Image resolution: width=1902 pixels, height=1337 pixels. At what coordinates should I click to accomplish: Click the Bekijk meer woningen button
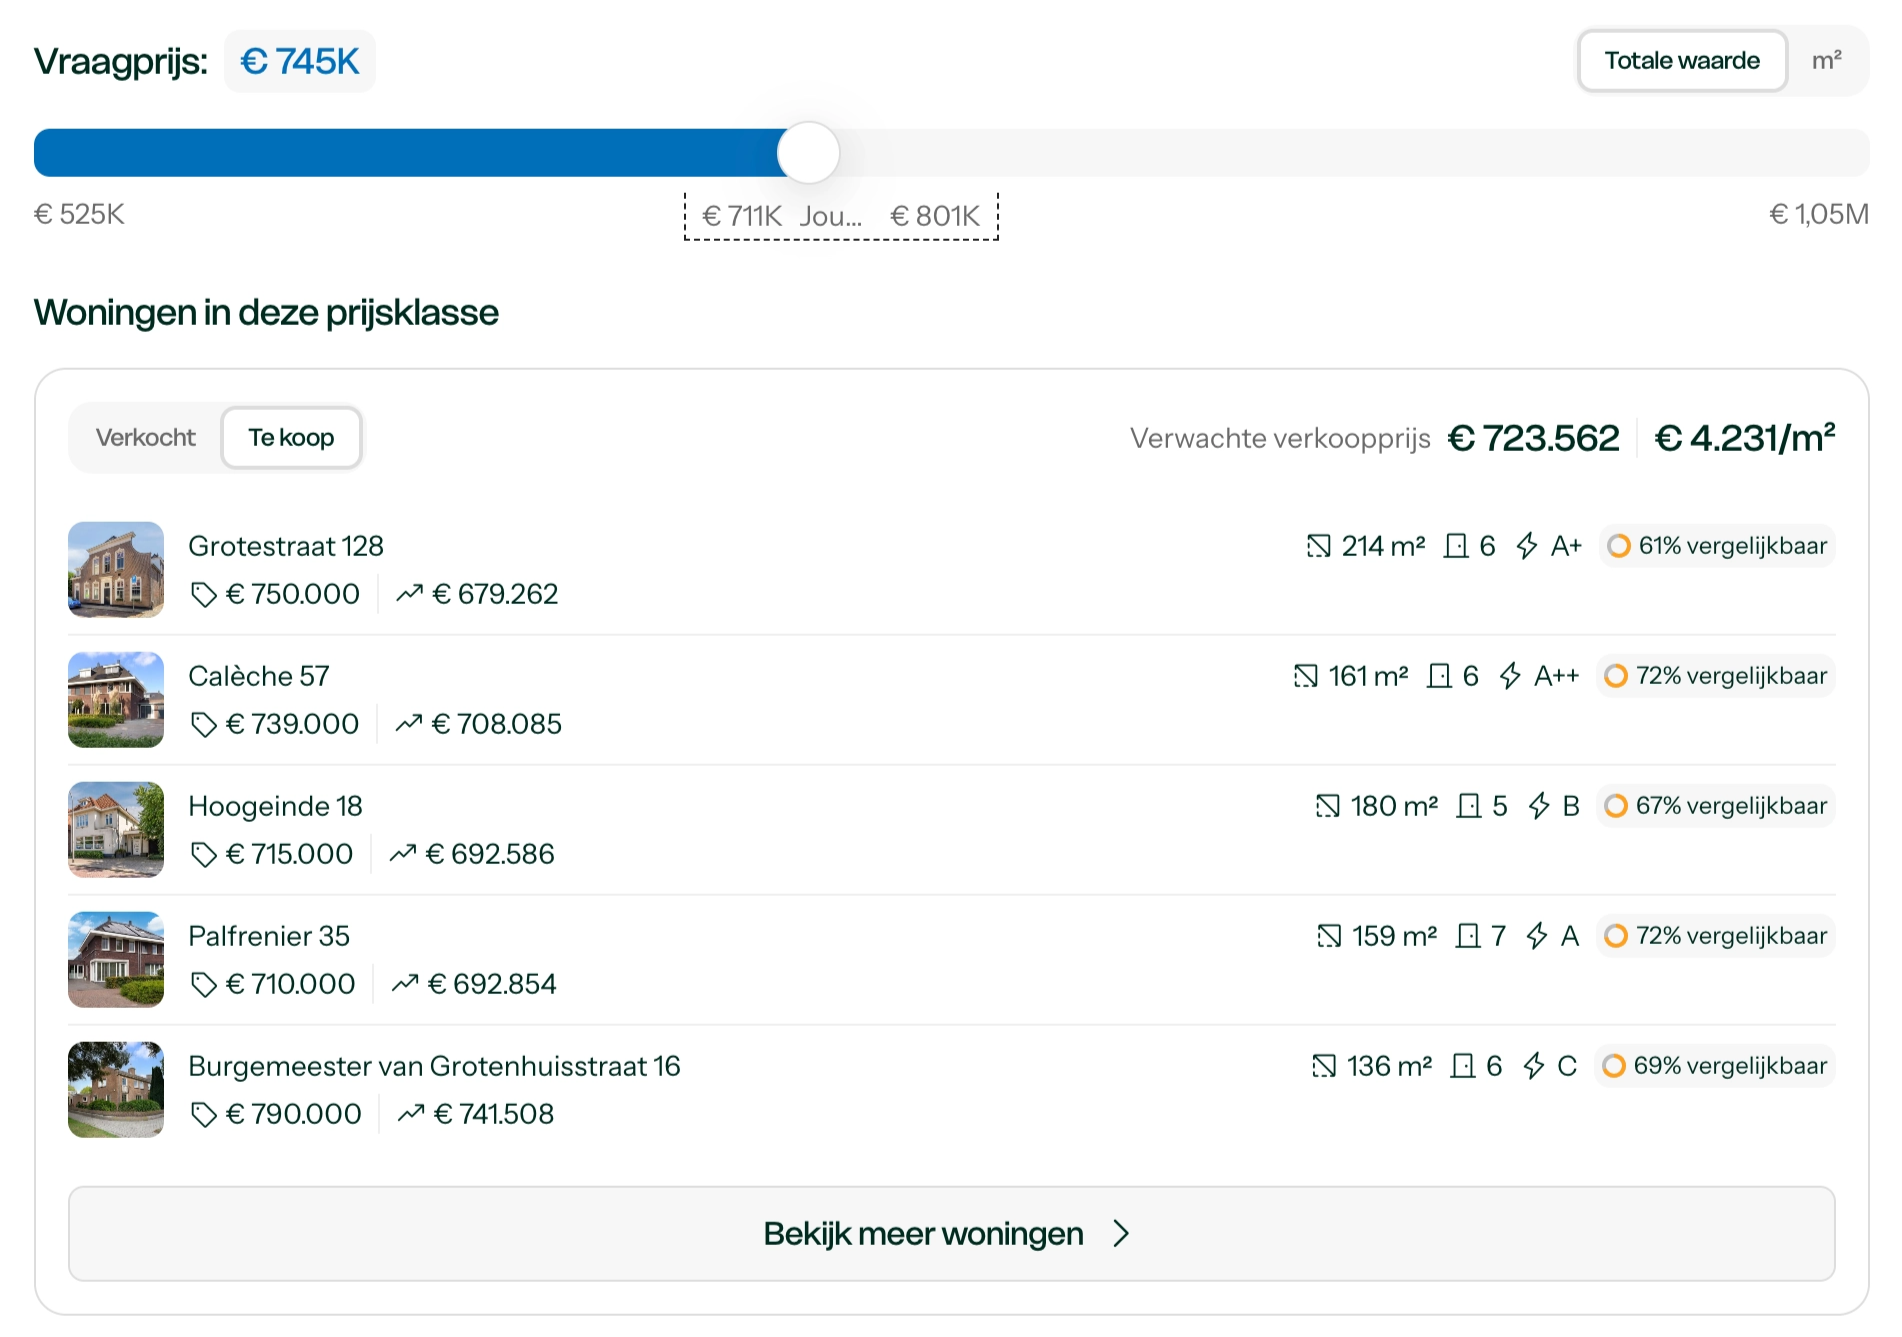[x=951, y=1234]
